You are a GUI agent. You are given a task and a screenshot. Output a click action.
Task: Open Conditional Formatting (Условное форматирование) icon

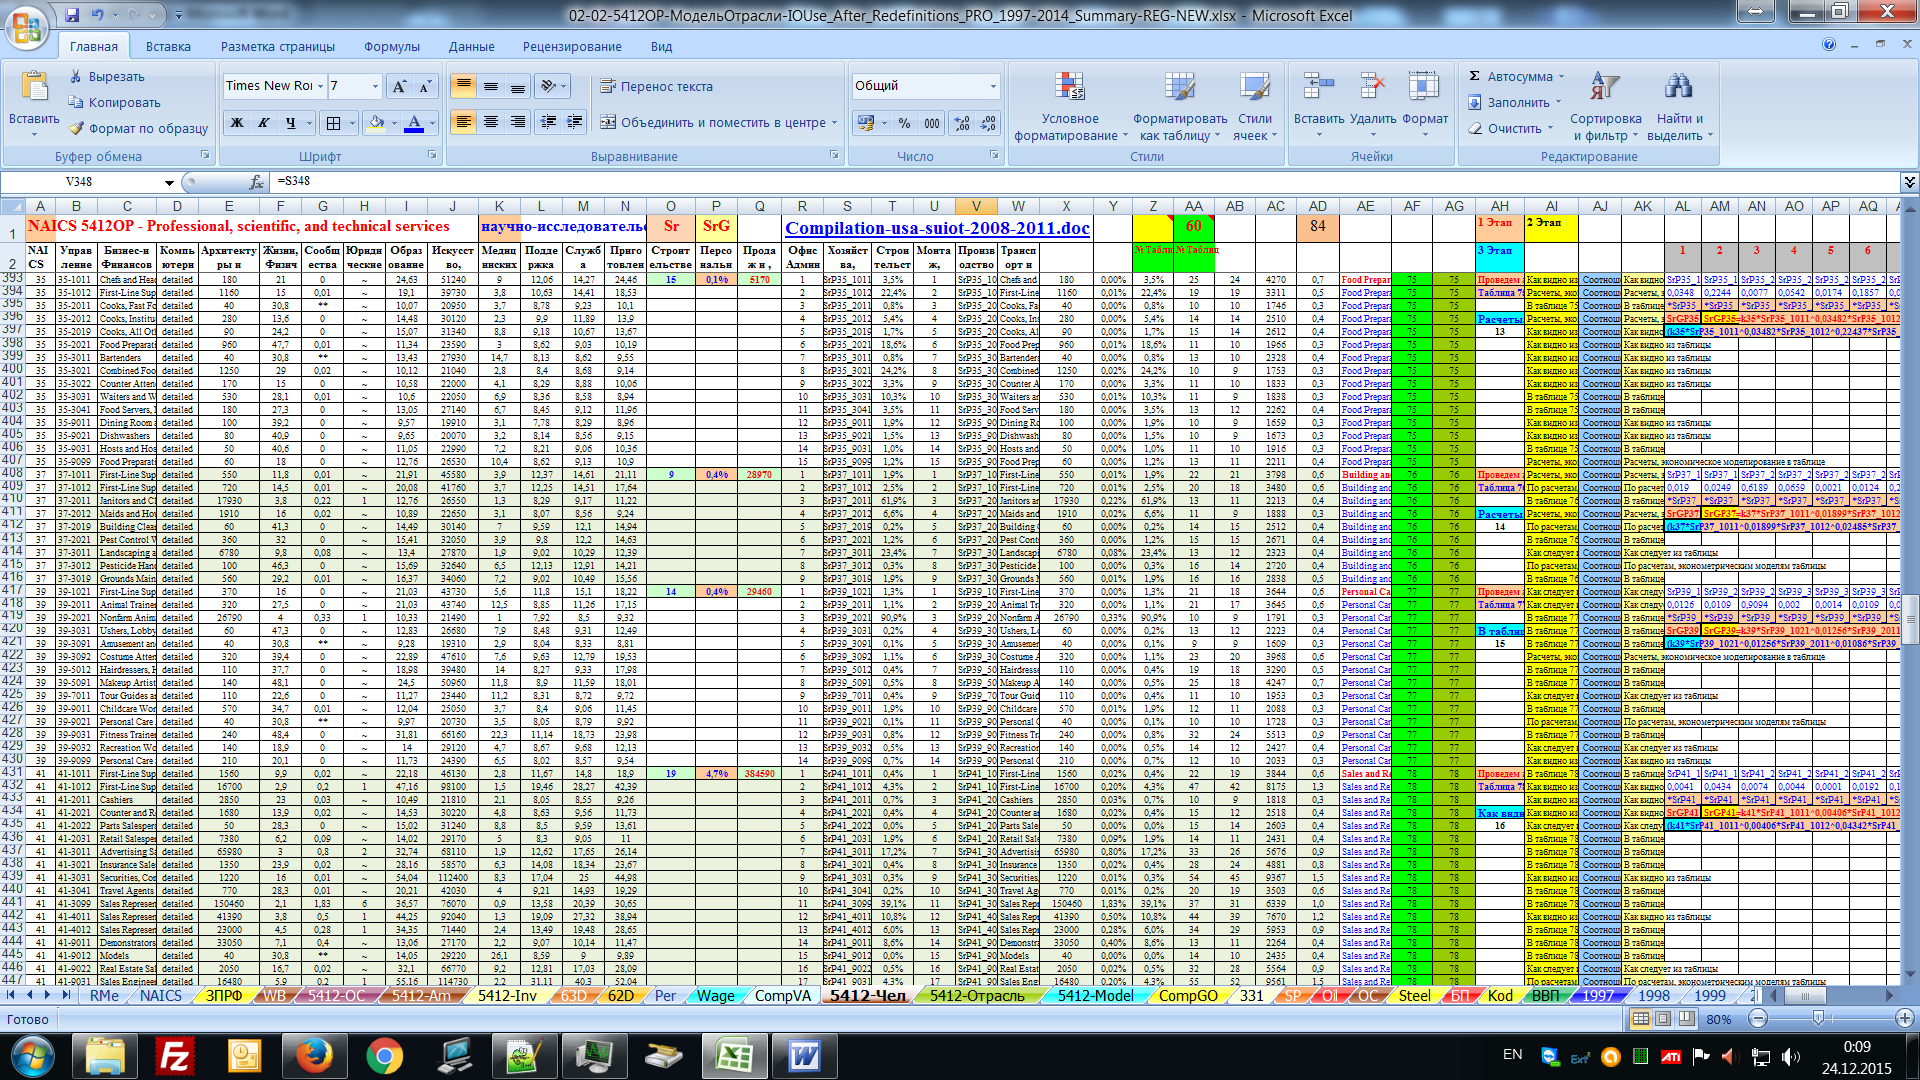[1069, 88]
